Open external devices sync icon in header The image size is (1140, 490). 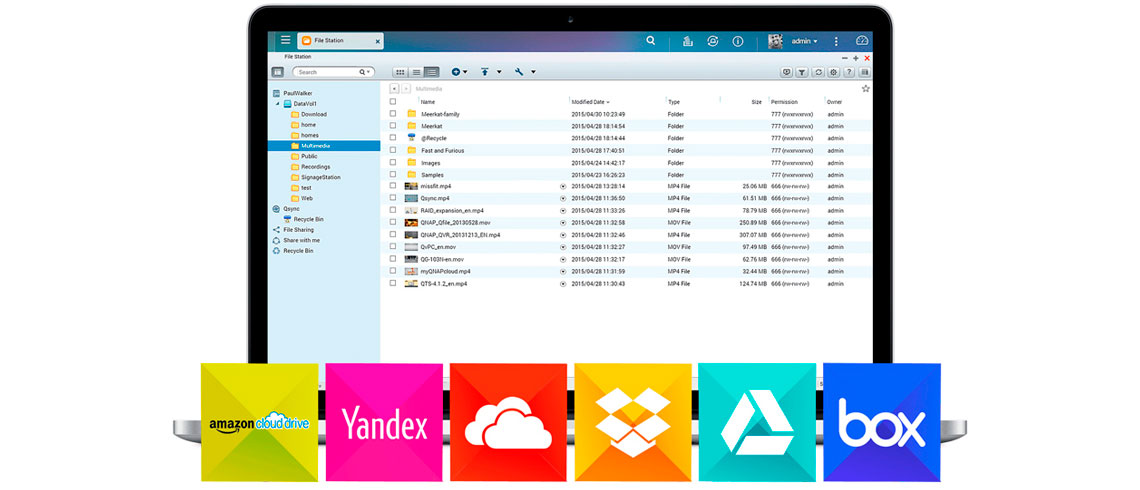click(712, 41)
